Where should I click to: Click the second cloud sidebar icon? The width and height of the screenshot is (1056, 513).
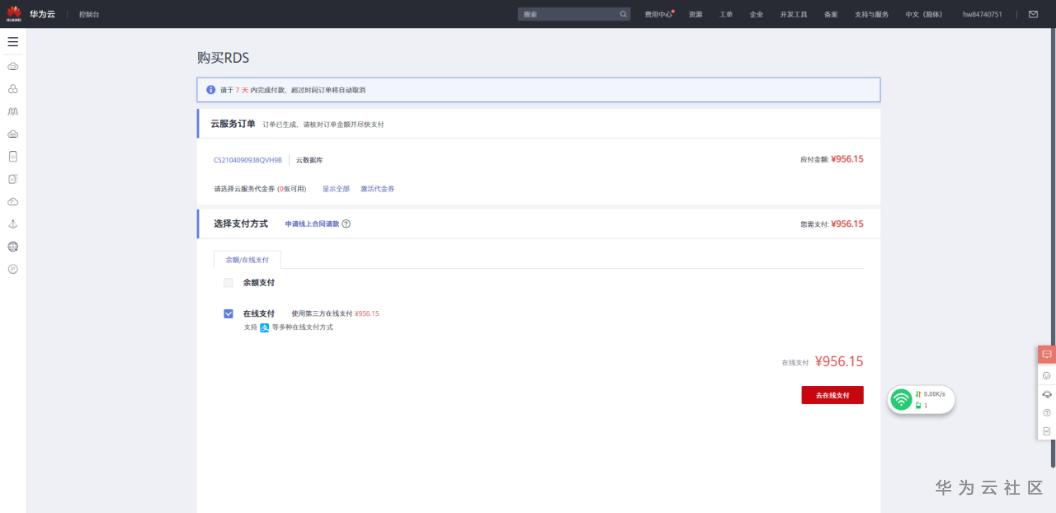pyautogui.click(x=13, y=134)
